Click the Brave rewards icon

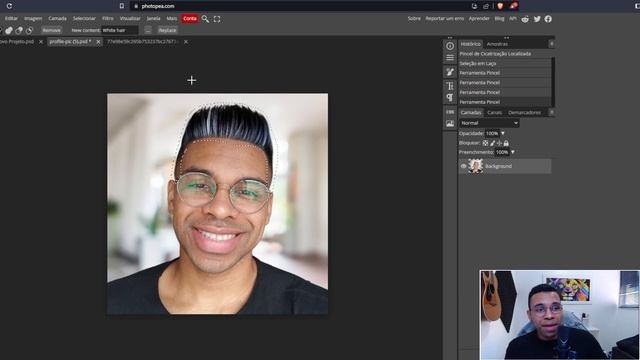513,6
